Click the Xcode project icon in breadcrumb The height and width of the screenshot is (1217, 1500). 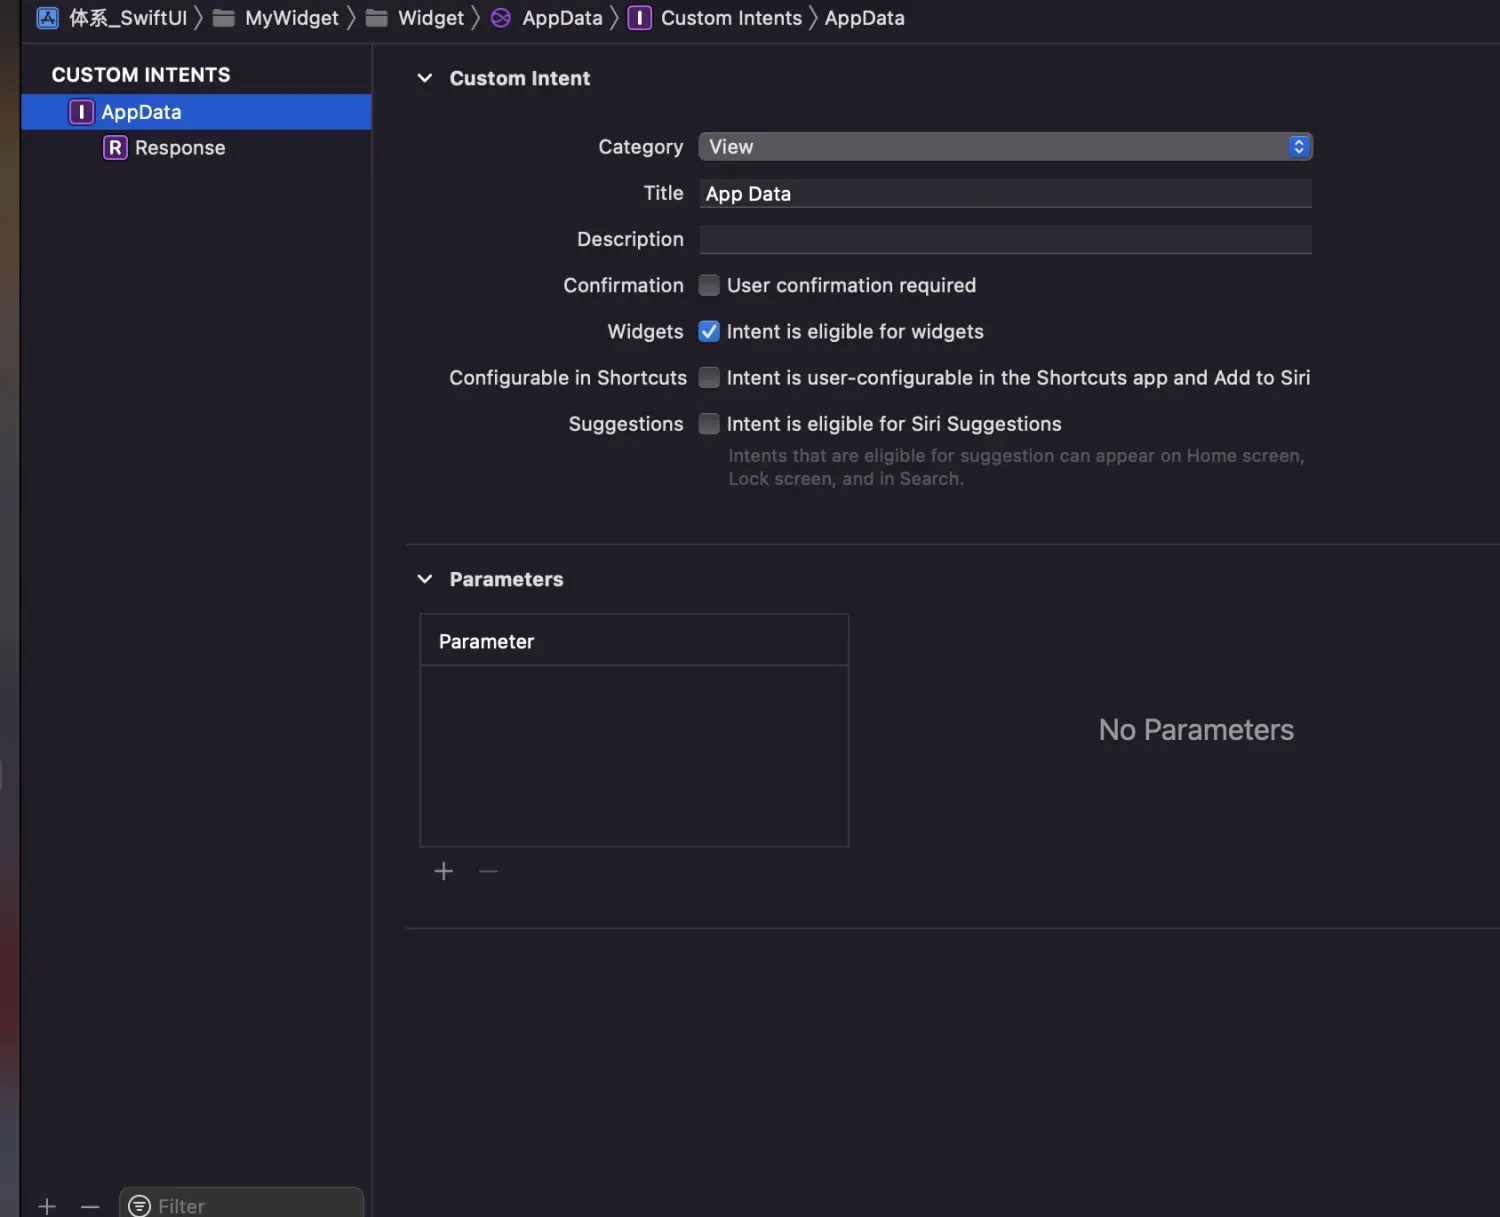[x=47, y=18]
